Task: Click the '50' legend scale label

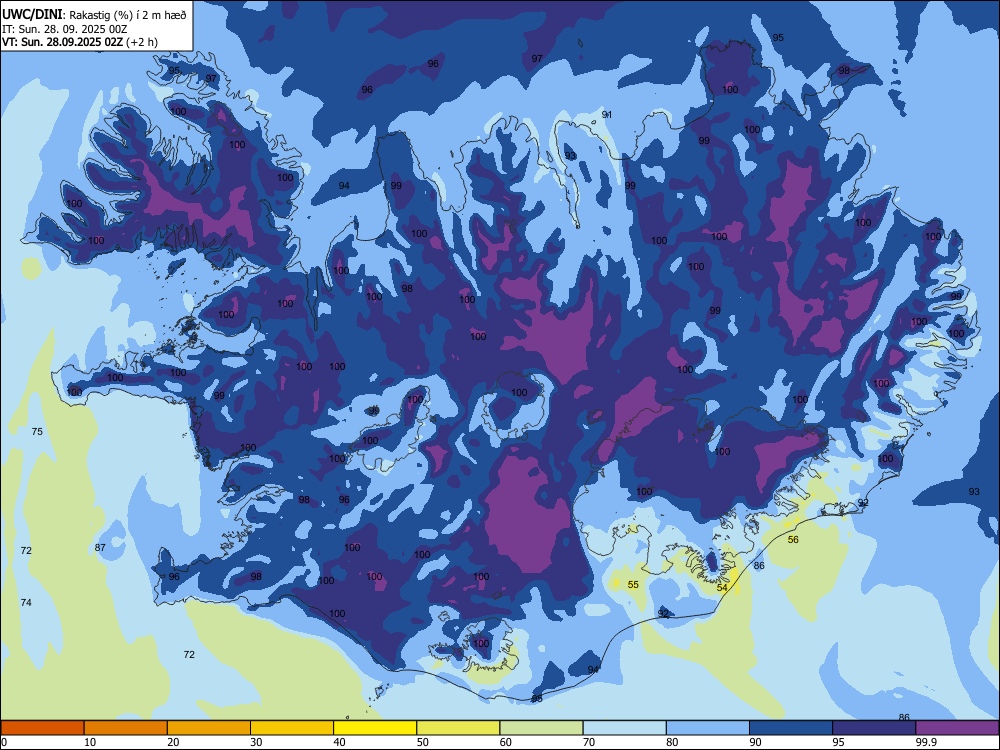Action: (422, 742)
